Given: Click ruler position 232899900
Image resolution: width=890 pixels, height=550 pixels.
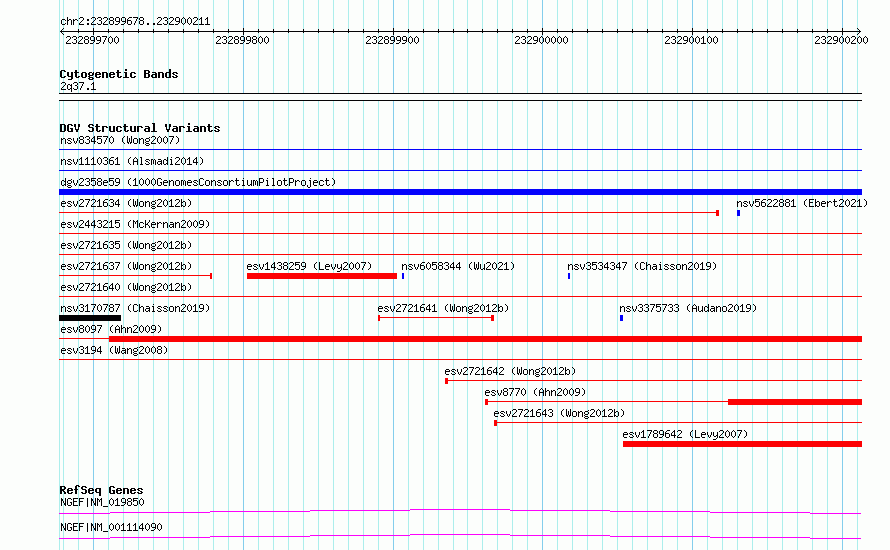Looking at the screenshot, I should click(392, 40).
